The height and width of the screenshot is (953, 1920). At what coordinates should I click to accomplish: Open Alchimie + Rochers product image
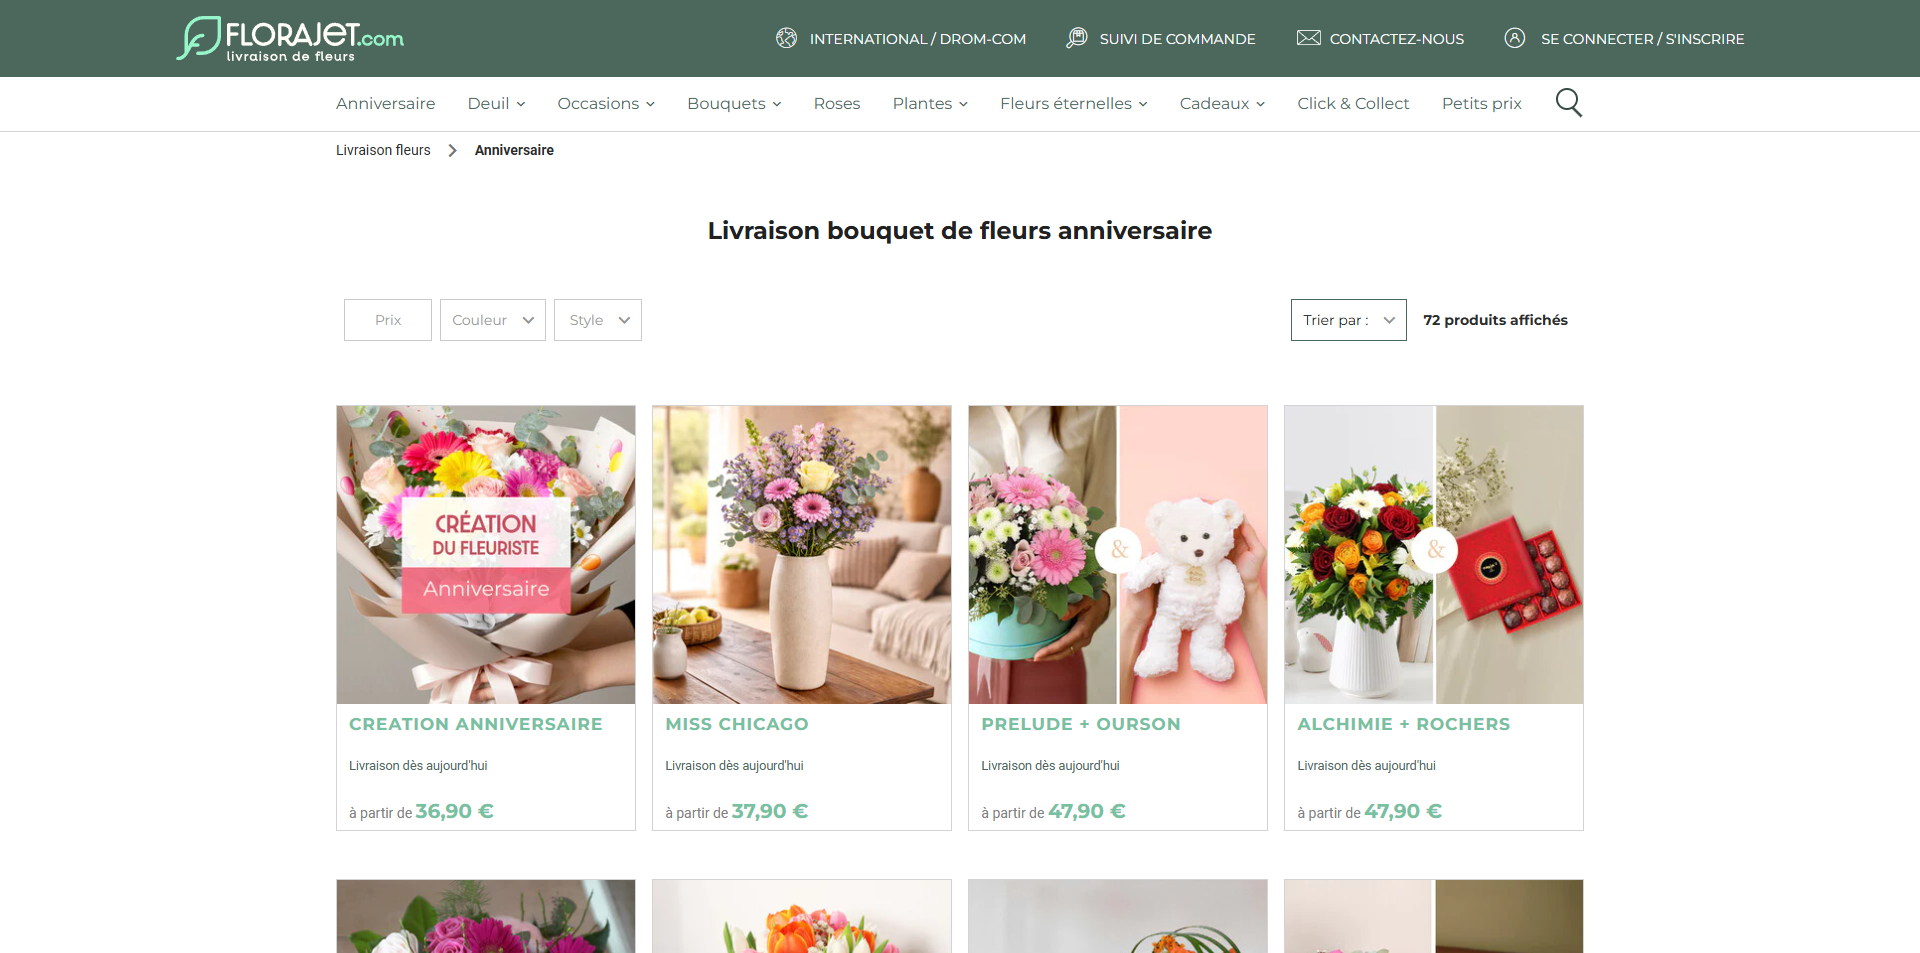[x=1434, y=555]
